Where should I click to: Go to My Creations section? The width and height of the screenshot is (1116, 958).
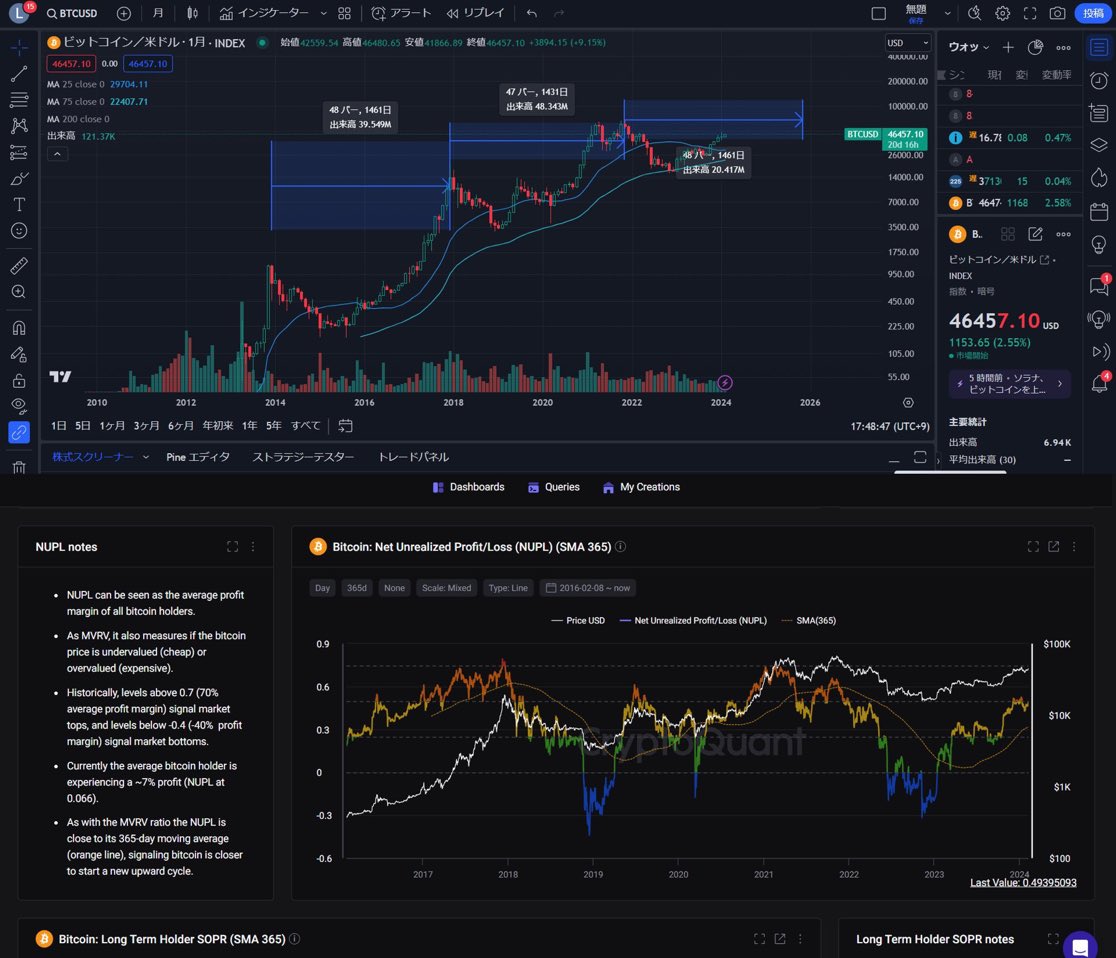[641, 487]
